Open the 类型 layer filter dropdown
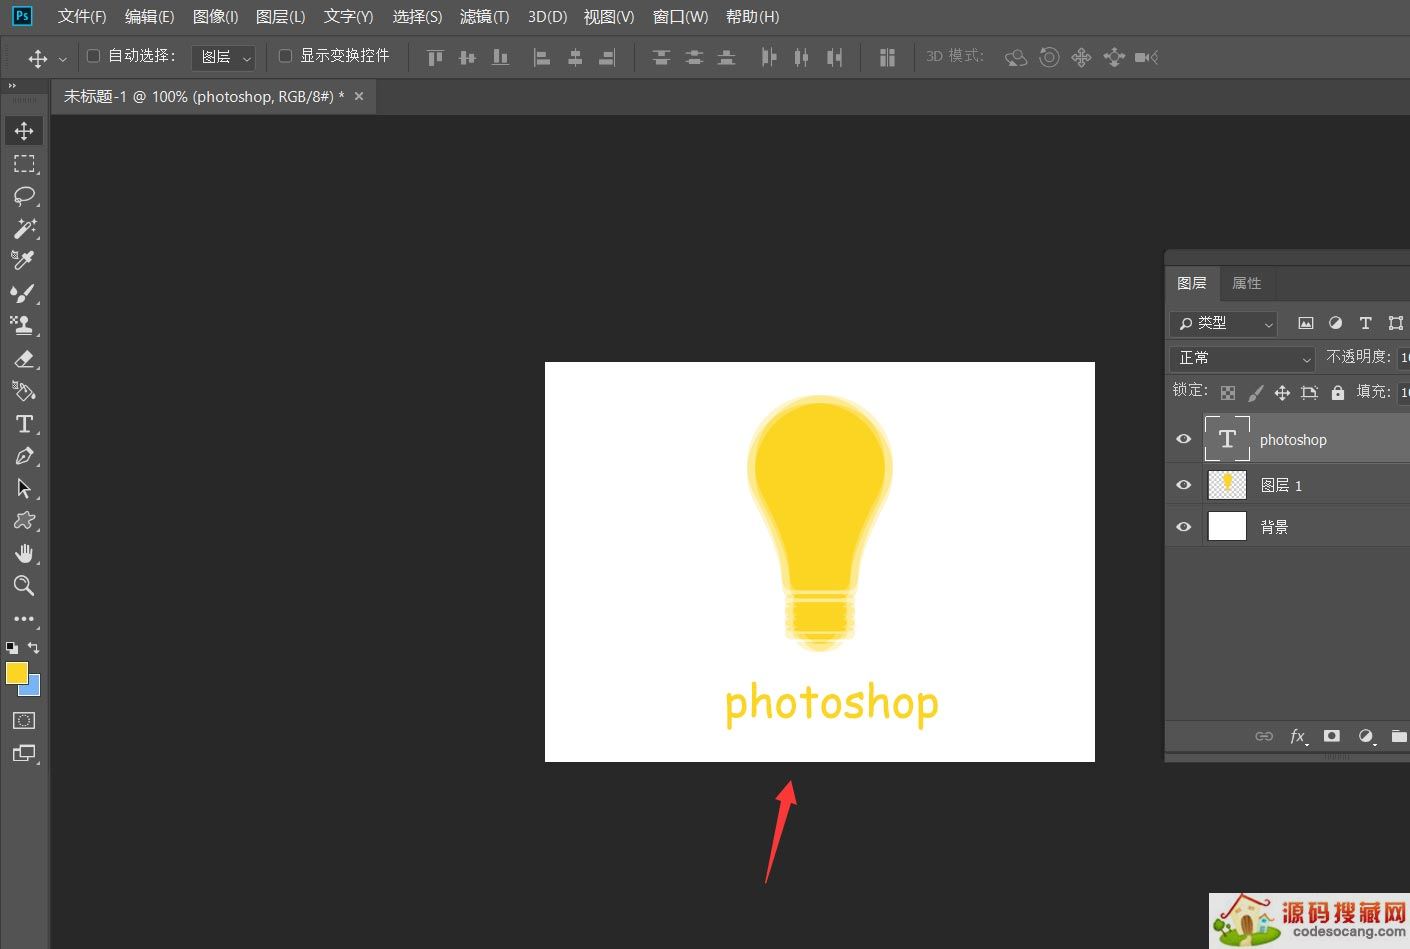 [x=1224, y=324]
